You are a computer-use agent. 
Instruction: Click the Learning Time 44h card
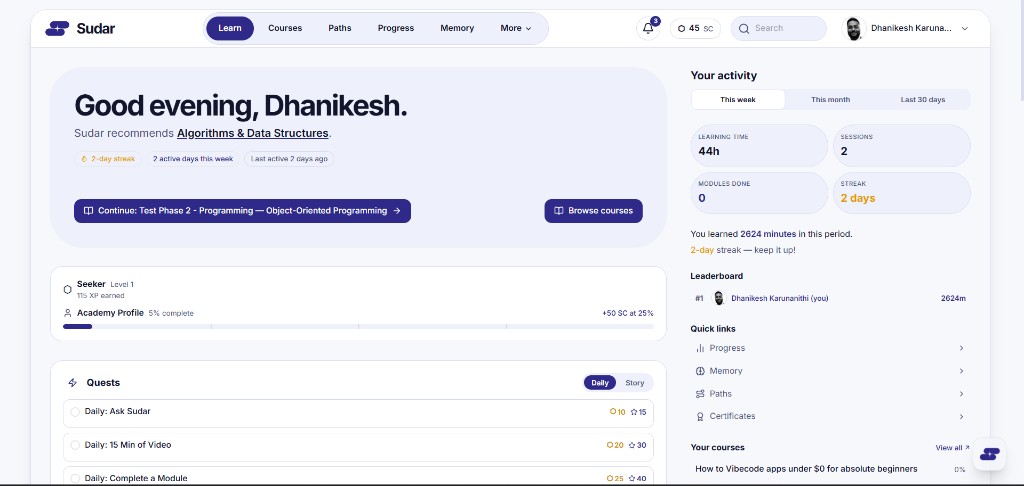[x=759, y=145]
